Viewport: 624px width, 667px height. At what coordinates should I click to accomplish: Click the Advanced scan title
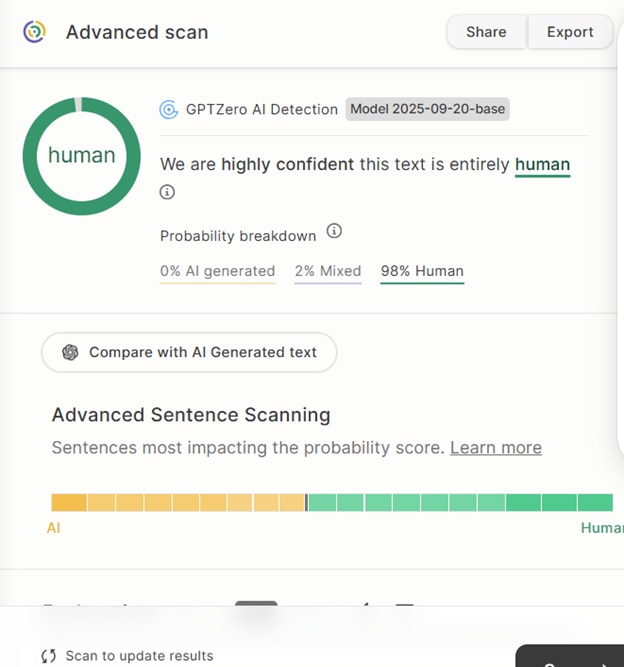coord(137,32)
